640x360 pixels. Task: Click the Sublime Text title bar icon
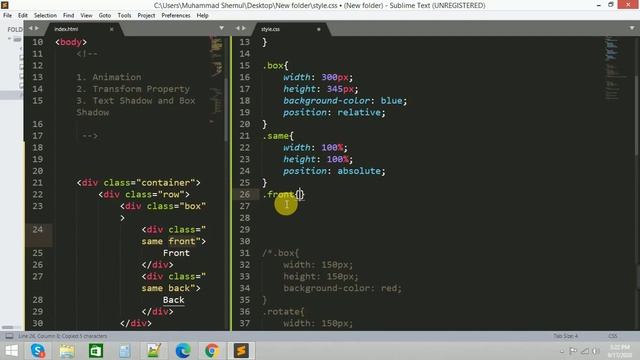click(x=5, y=5)
